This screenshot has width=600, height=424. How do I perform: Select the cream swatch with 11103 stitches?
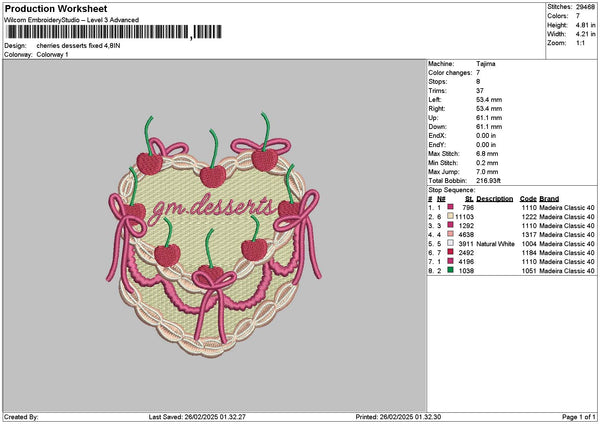coord(450,216)
